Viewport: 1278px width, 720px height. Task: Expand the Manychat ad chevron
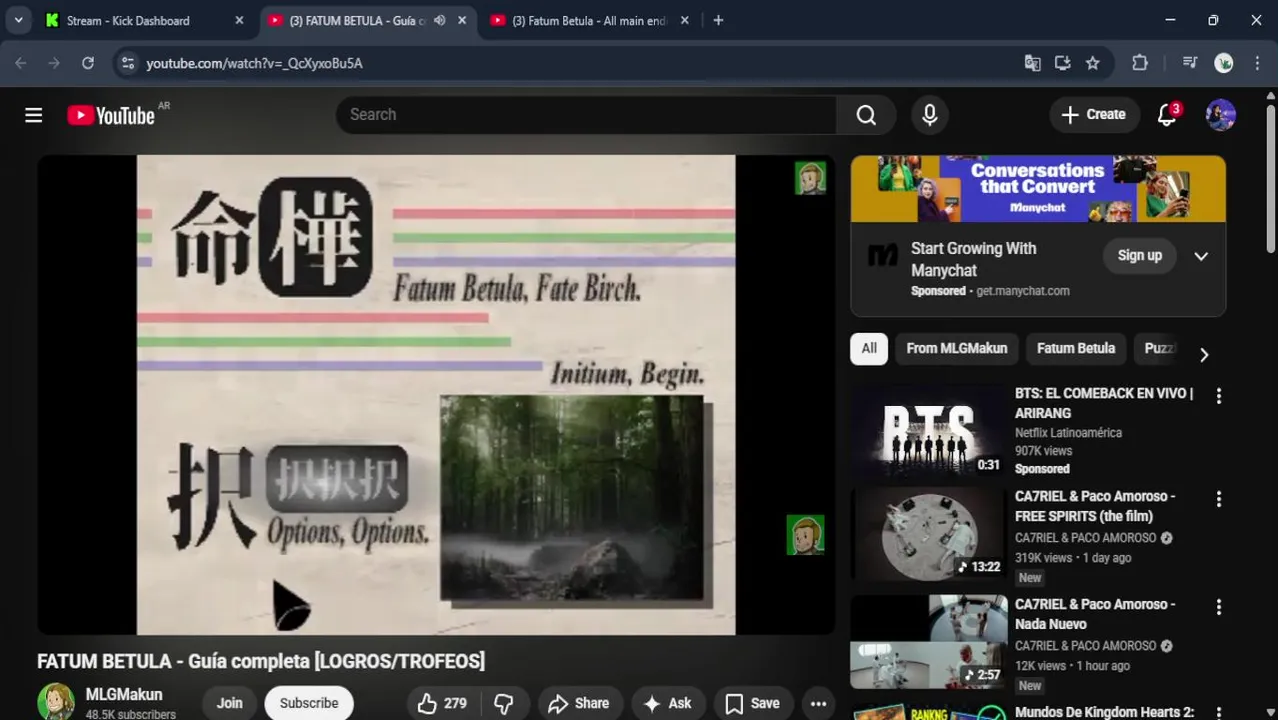(x=1201, y=256)
